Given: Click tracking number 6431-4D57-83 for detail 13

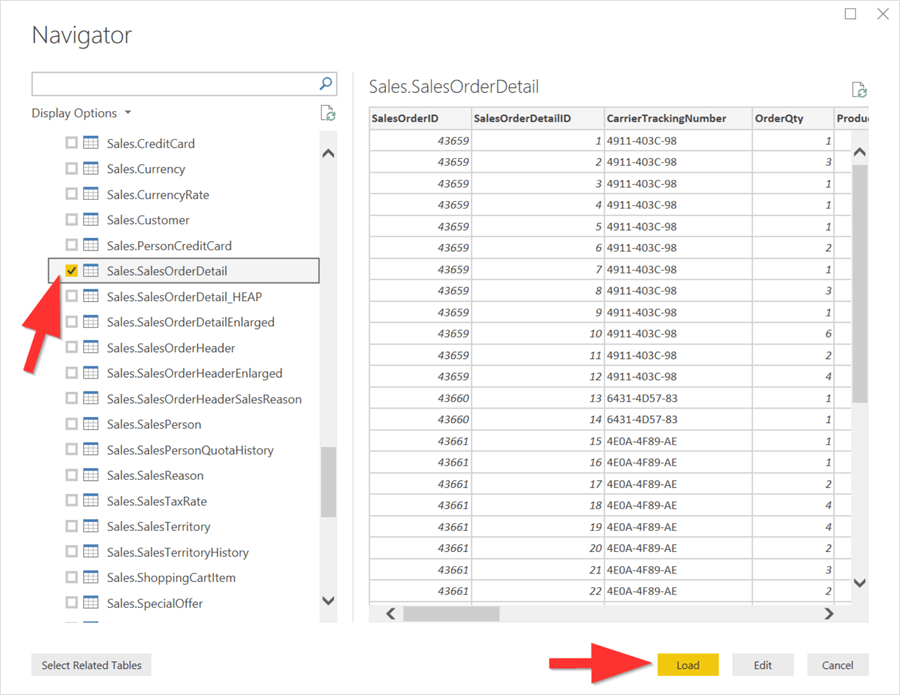Looking at the screenshot, I should tap(642, 398).
